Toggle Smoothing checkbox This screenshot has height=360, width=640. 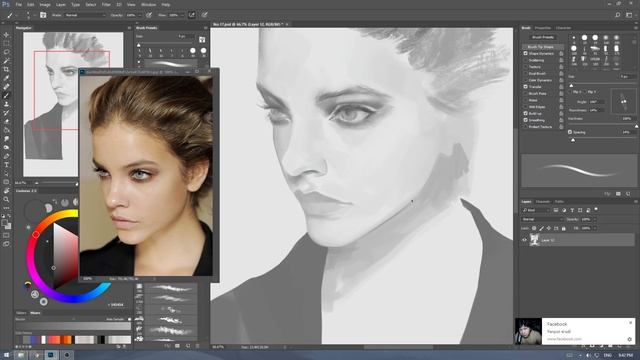coord(526,120)
